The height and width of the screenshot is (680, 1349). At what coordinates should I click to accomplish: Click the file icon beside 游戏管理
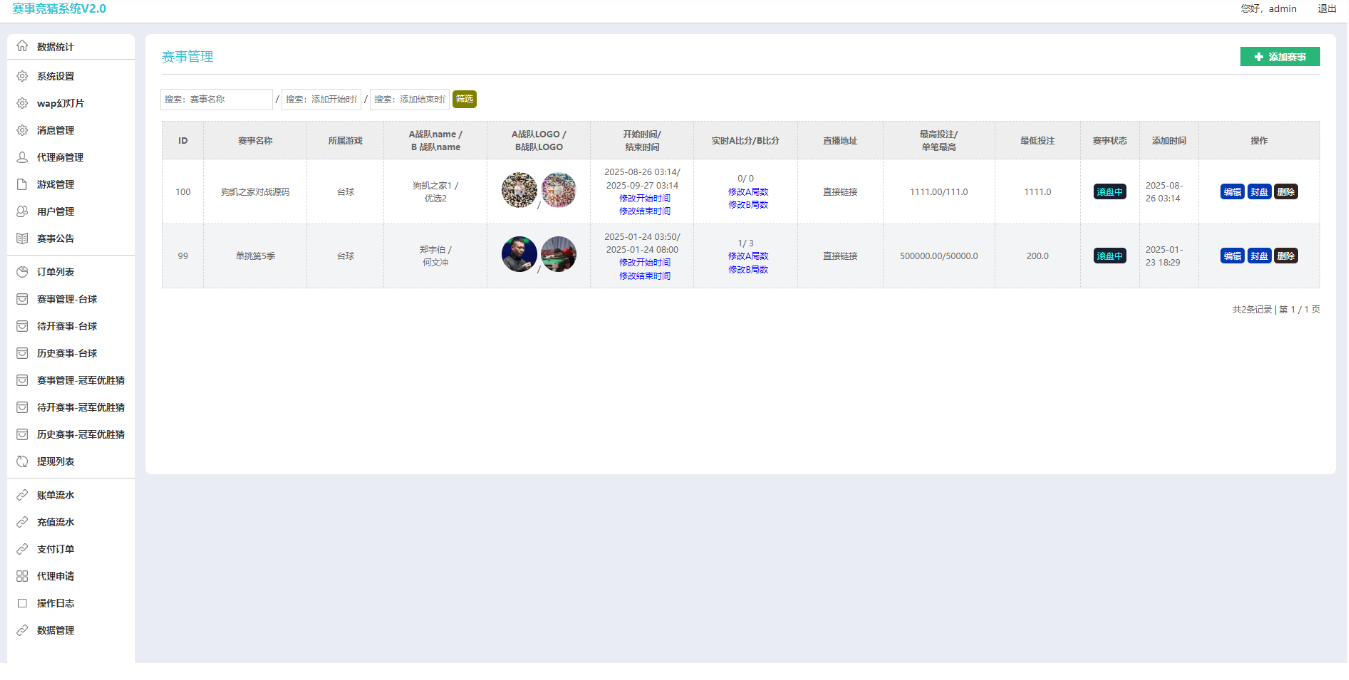(22, 184)
